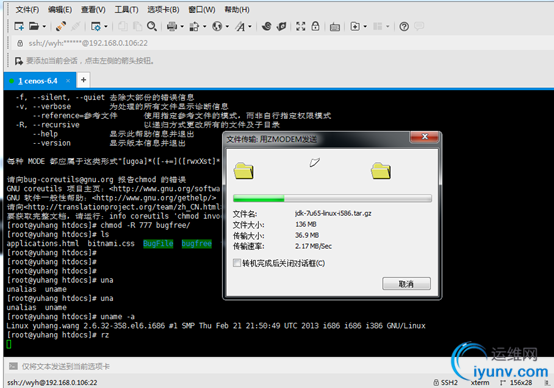Click the file transfer icon beside Print
This screenshot has width=554, height=388.
click(x=194, y=27)
